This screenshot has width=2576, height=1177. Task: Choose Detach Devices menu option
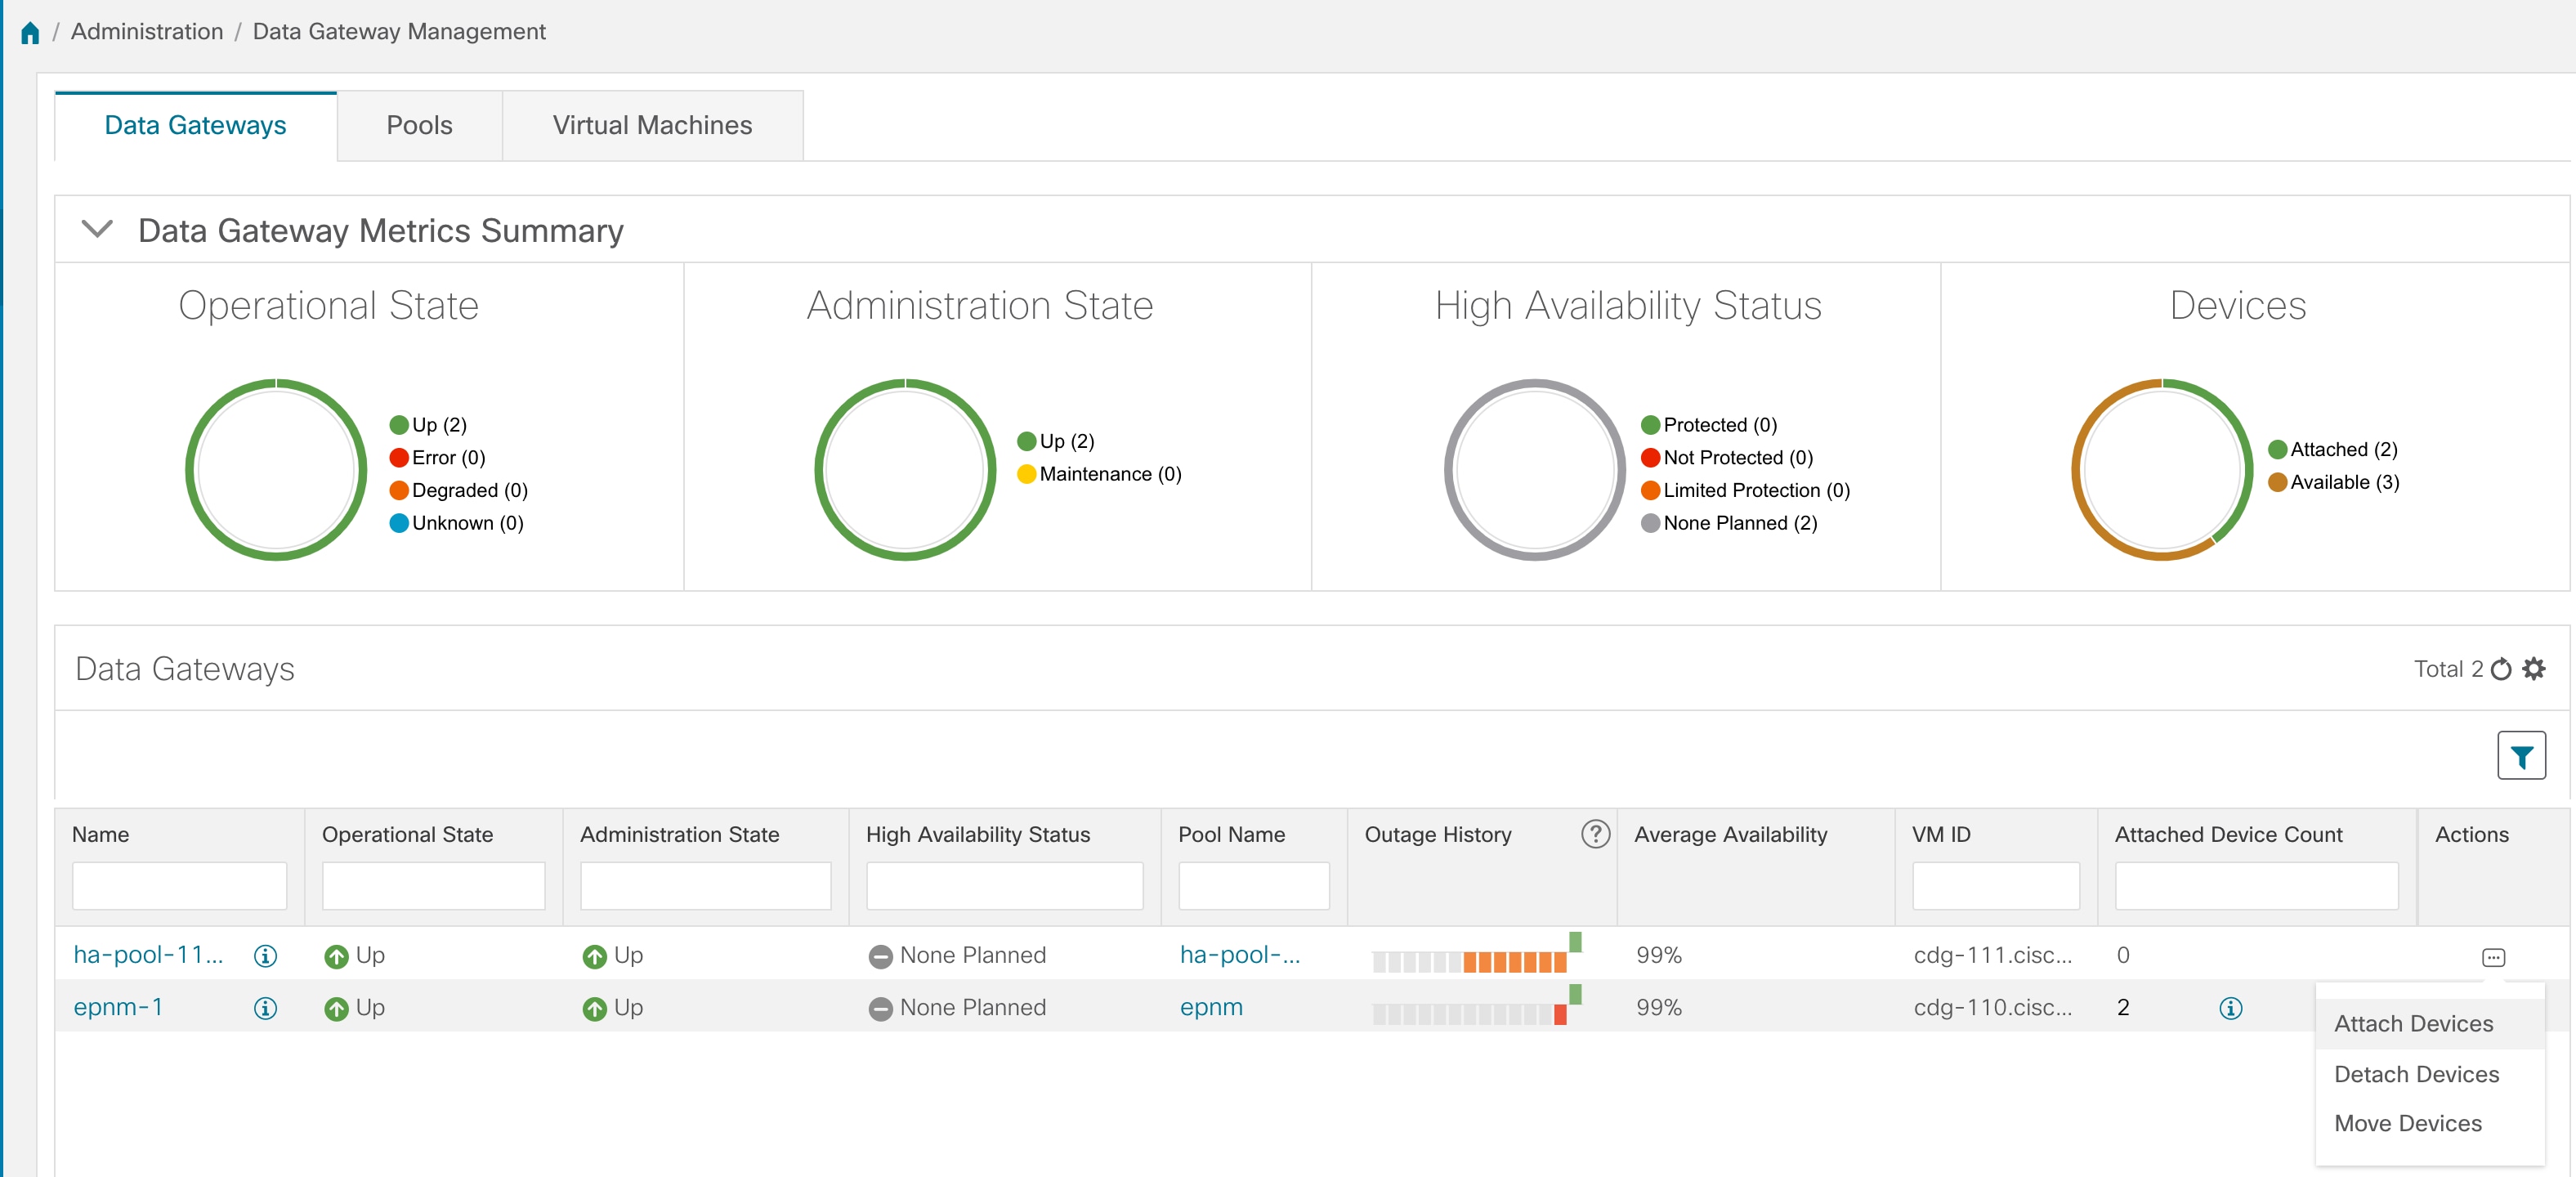point(2415,1074)
